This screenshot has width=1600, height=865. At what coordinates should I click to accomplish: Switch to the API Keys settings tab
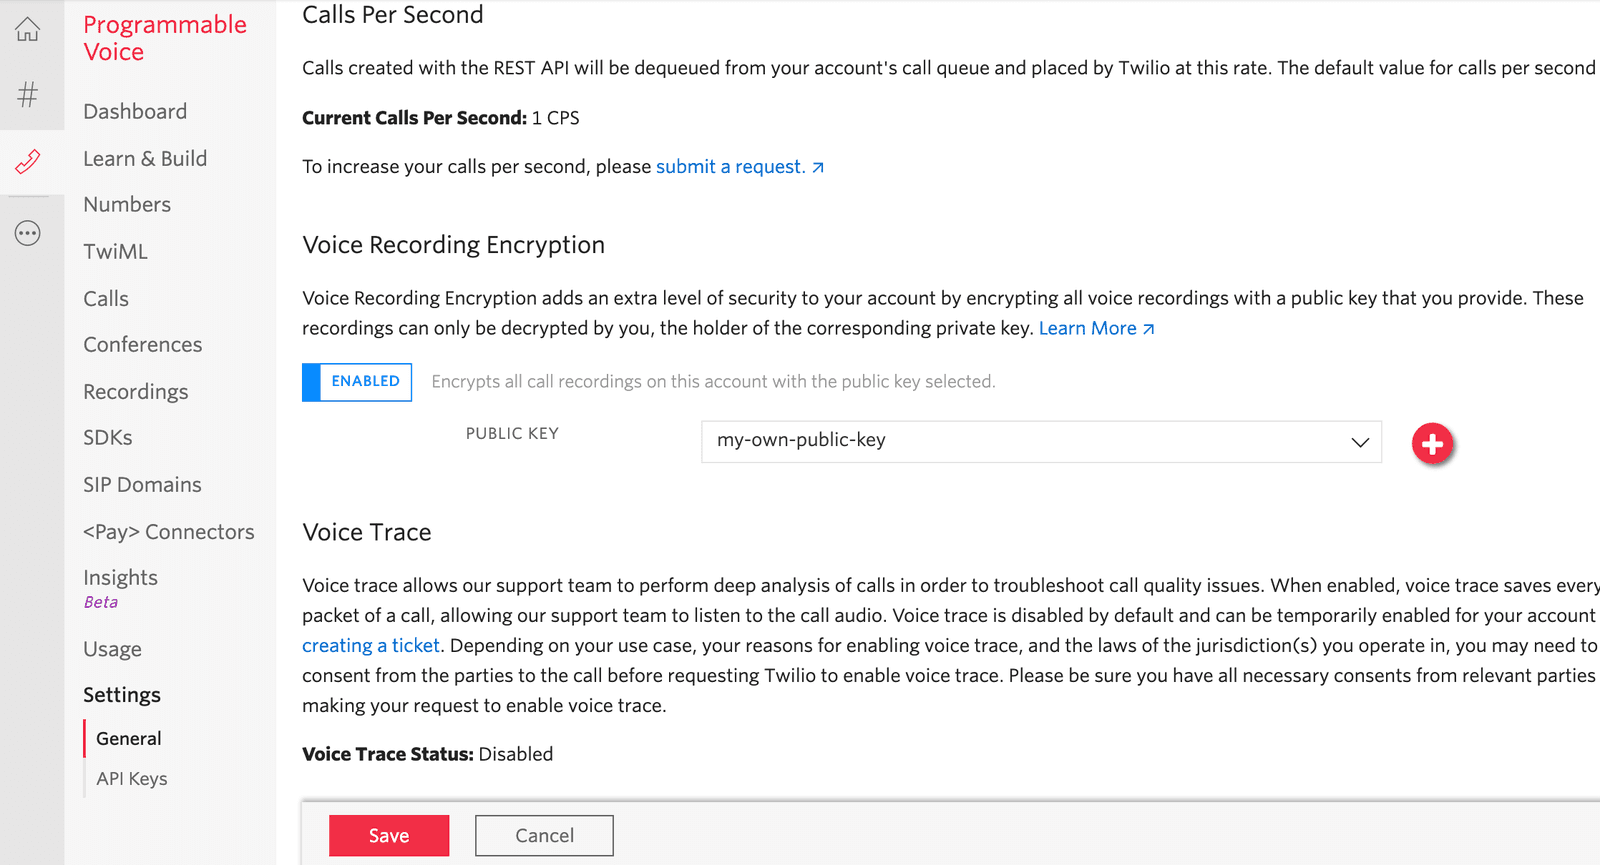click(x=130, y=778)
